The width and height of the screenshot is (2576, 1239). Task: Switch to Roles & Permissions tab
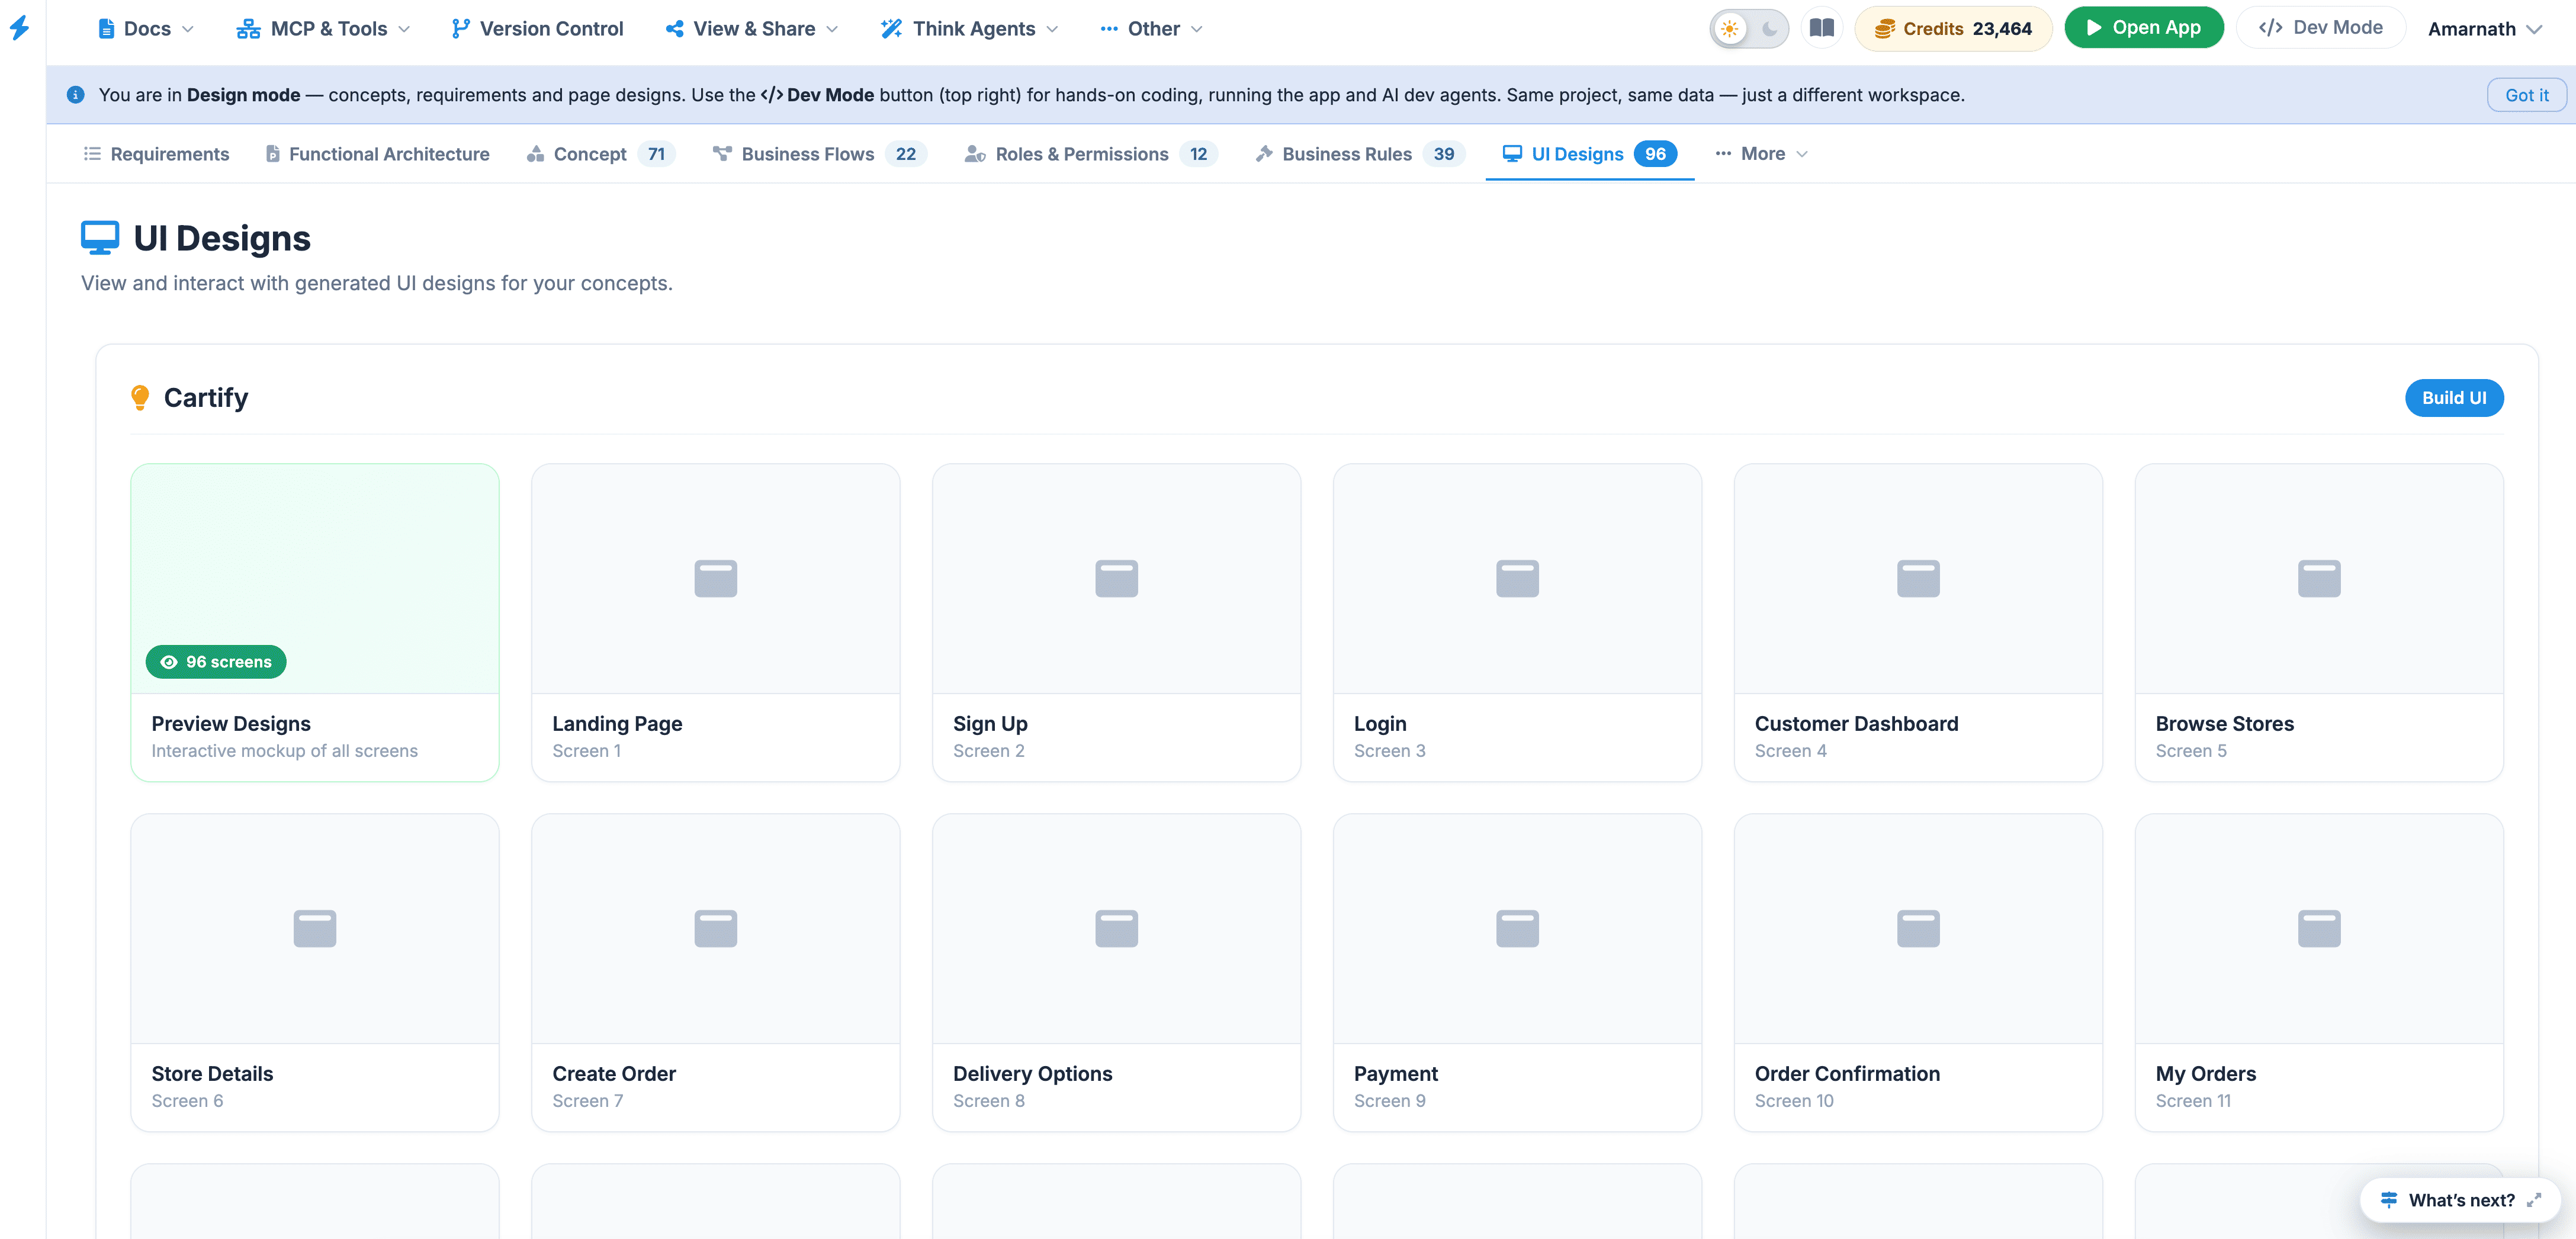[x=1090, y=154]
